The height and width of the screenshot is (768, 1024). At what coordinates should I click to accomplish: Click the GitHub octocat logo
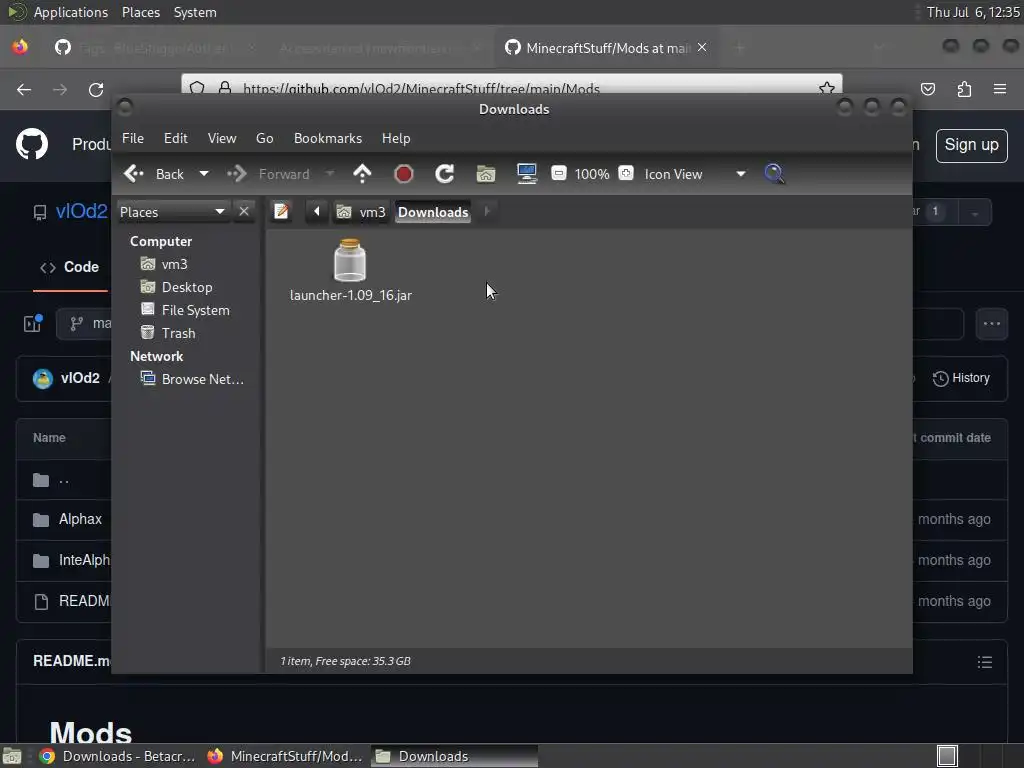(x=32, y=144)
